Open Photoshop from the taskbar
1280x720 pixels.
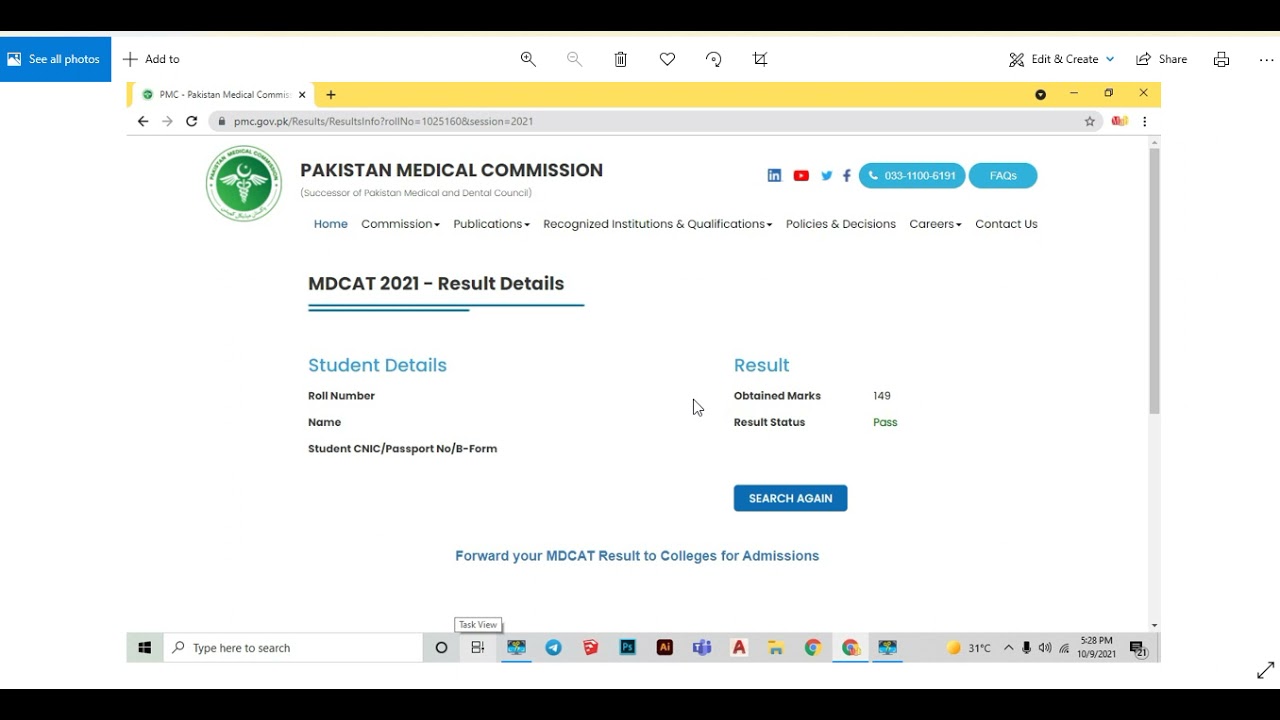pyautogui.click(x=628, y=648)
